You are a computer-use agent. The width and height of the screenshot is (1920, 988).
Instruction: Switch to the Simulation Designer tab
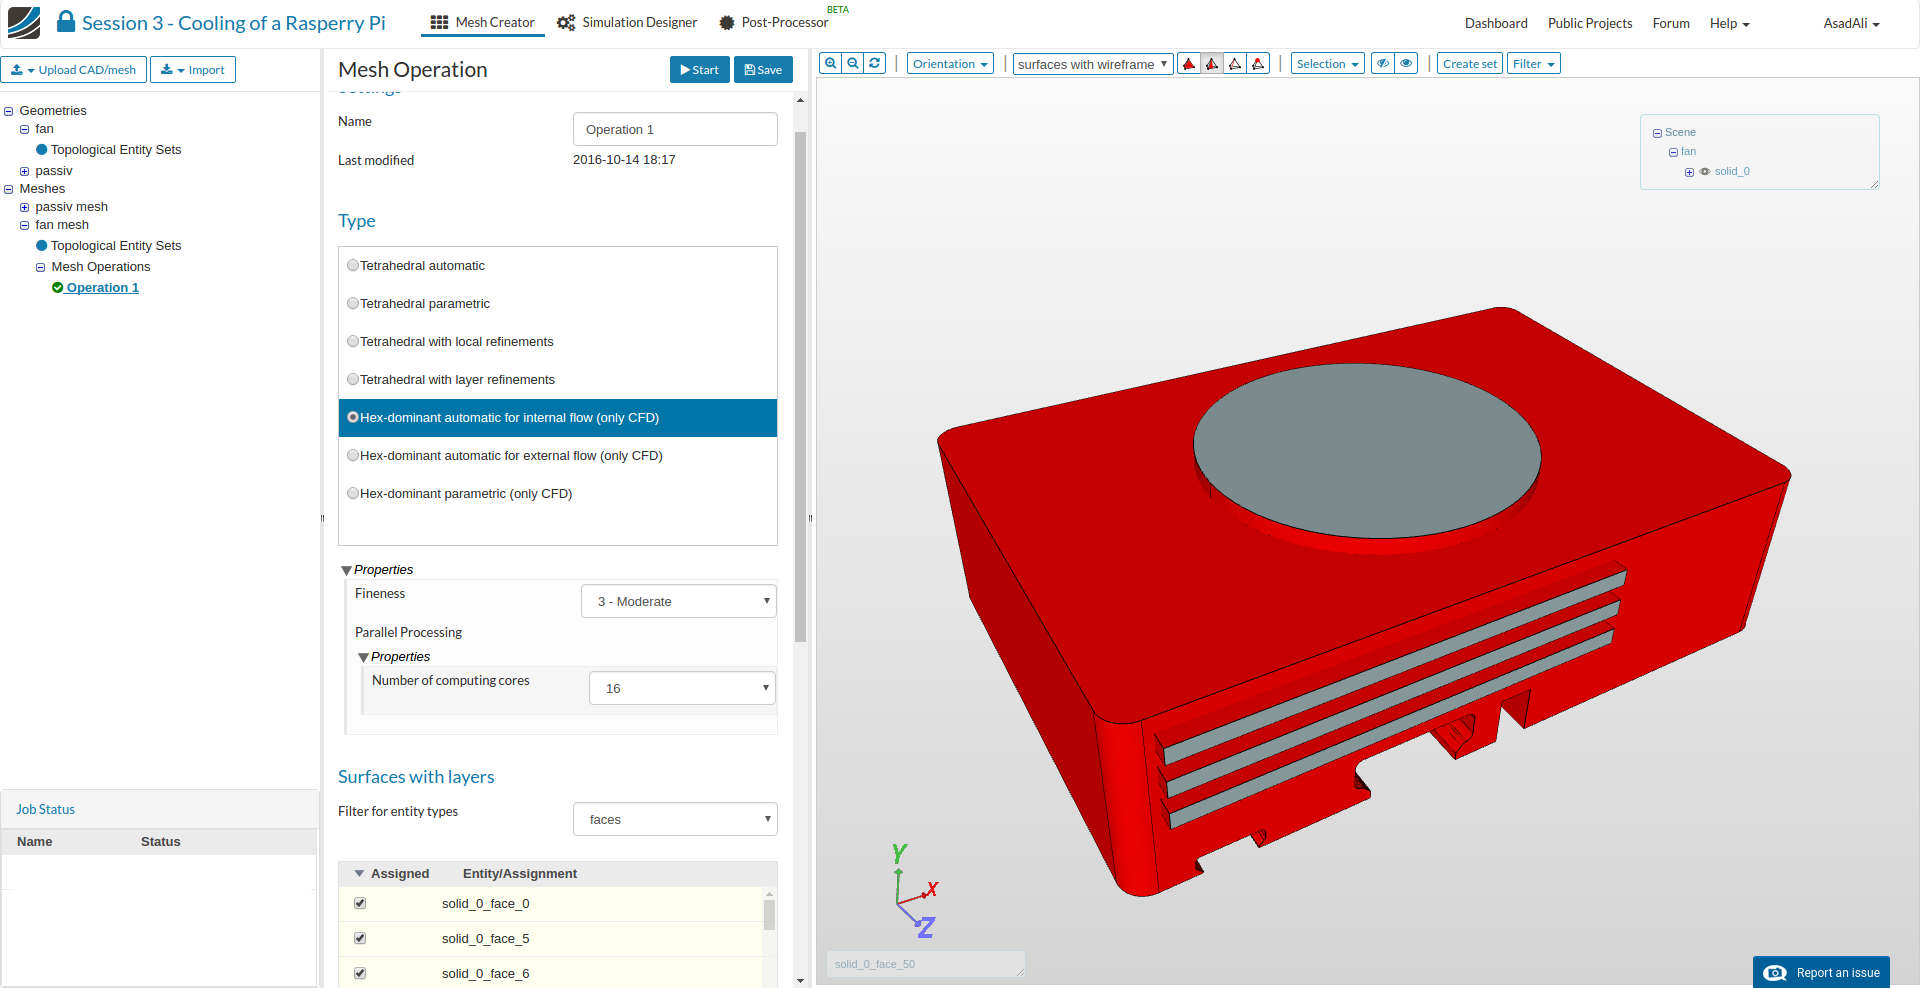point(627,22)
